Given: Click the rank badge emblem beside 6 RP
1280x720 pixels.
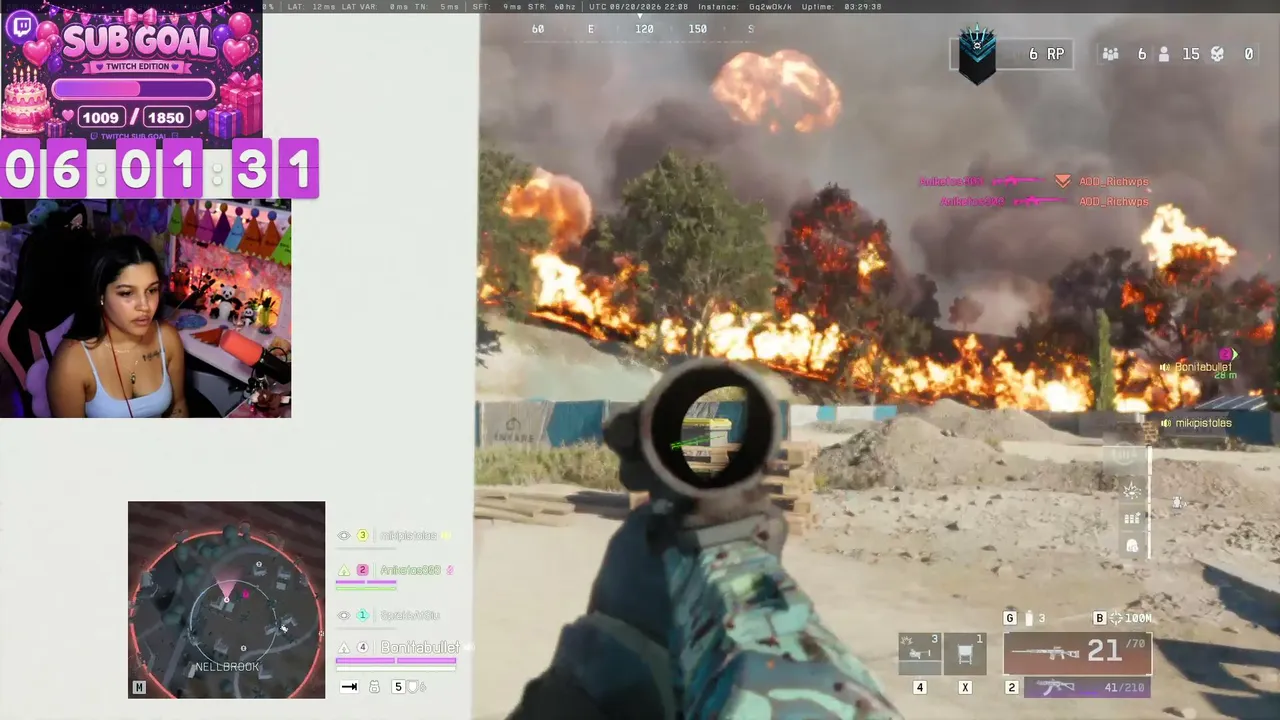Looking at the screenshot, I should pos(977,55).
